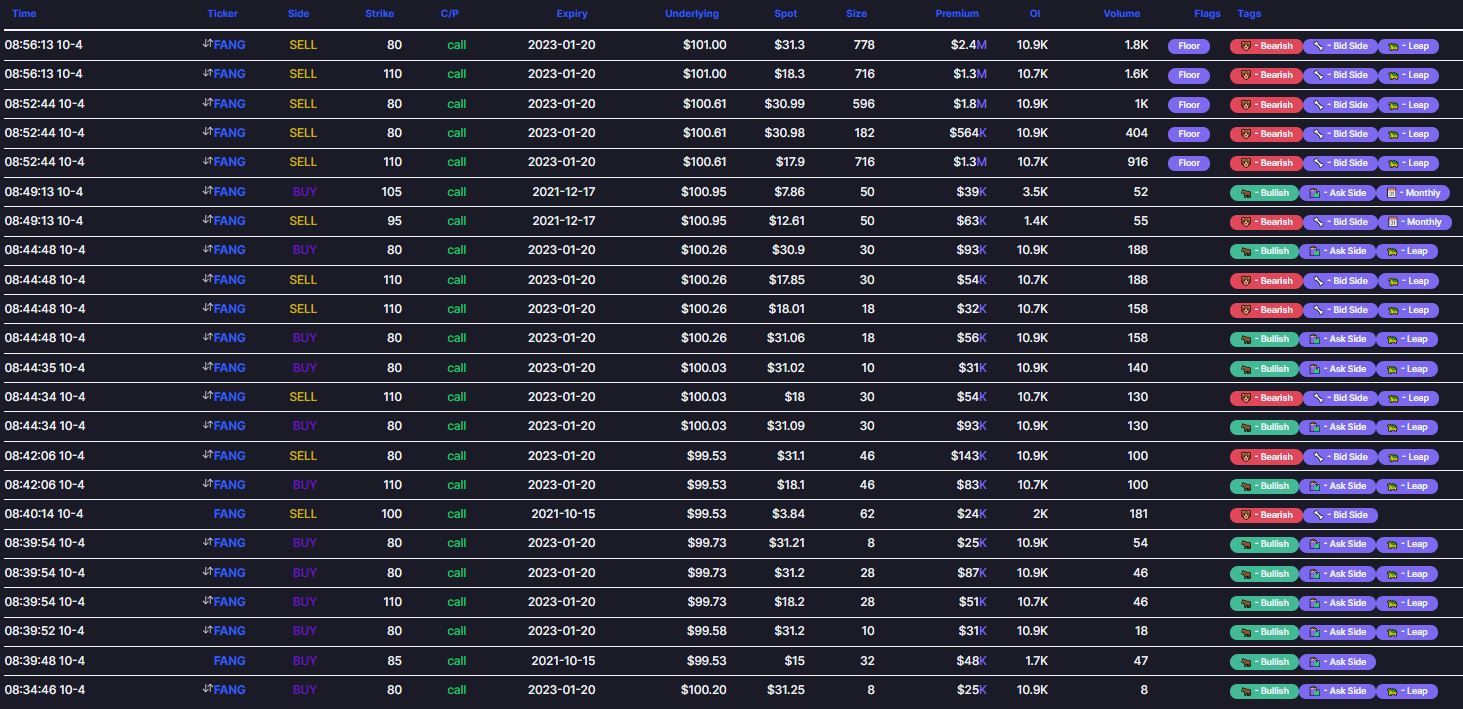This screenshot has width=1463, height=709.
Task: Click the swap-arrows icon beside FANG in the $18.3 spot row
Action: coord(207,73)
